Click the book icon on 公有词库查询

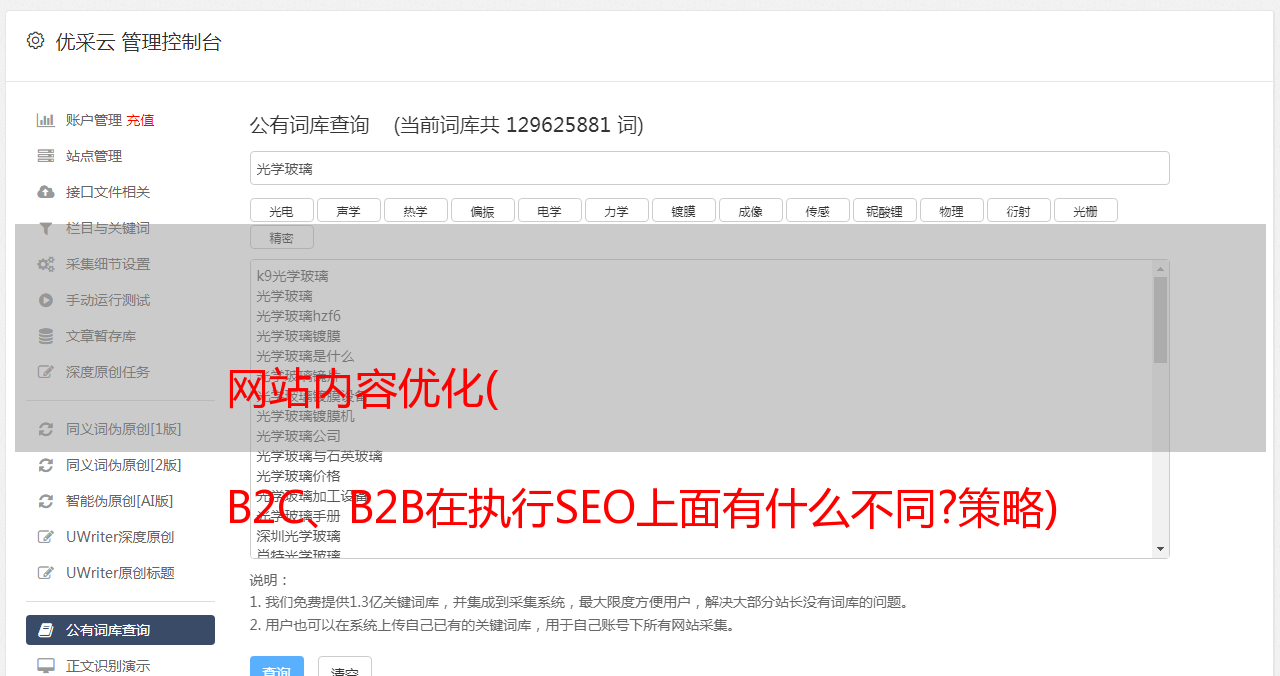pyautogui.click(x=45, y=630)
